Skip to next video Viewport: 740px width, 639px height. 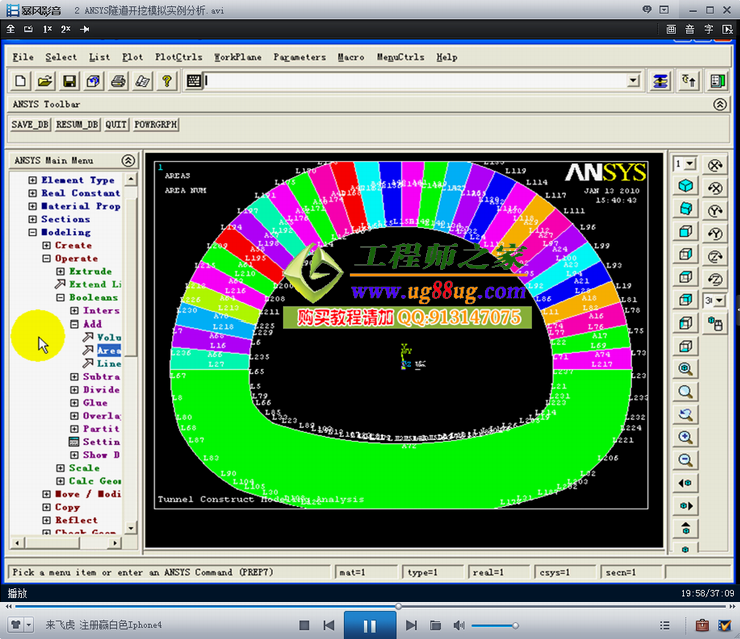click(411, 625)
